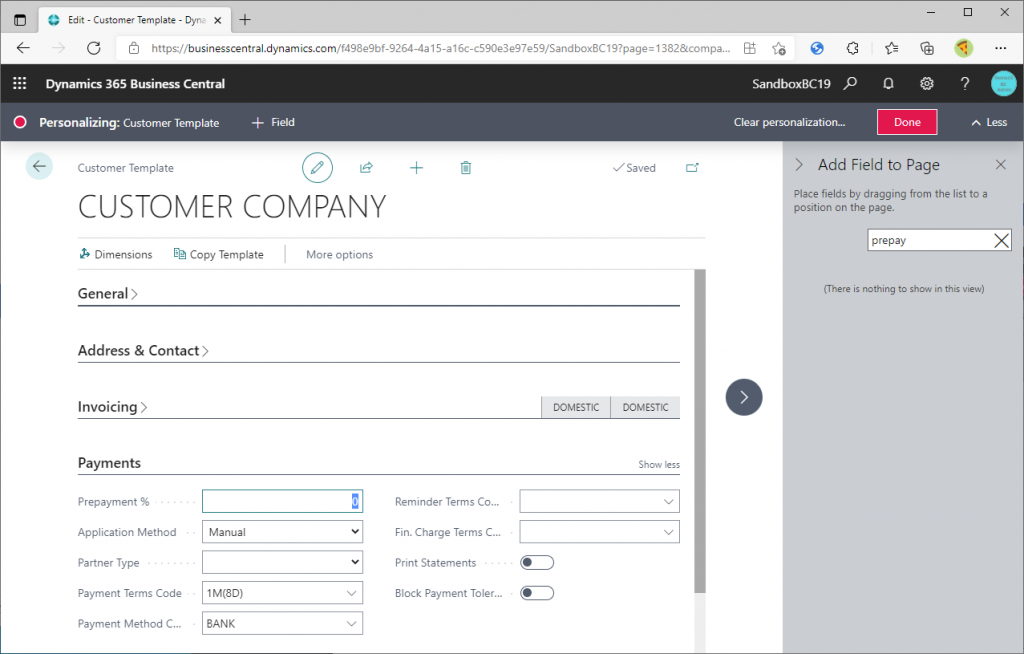Open the Payment Method Code dropdown
1024x654 pixels.
pyautogui.click(x=351, y=624)
